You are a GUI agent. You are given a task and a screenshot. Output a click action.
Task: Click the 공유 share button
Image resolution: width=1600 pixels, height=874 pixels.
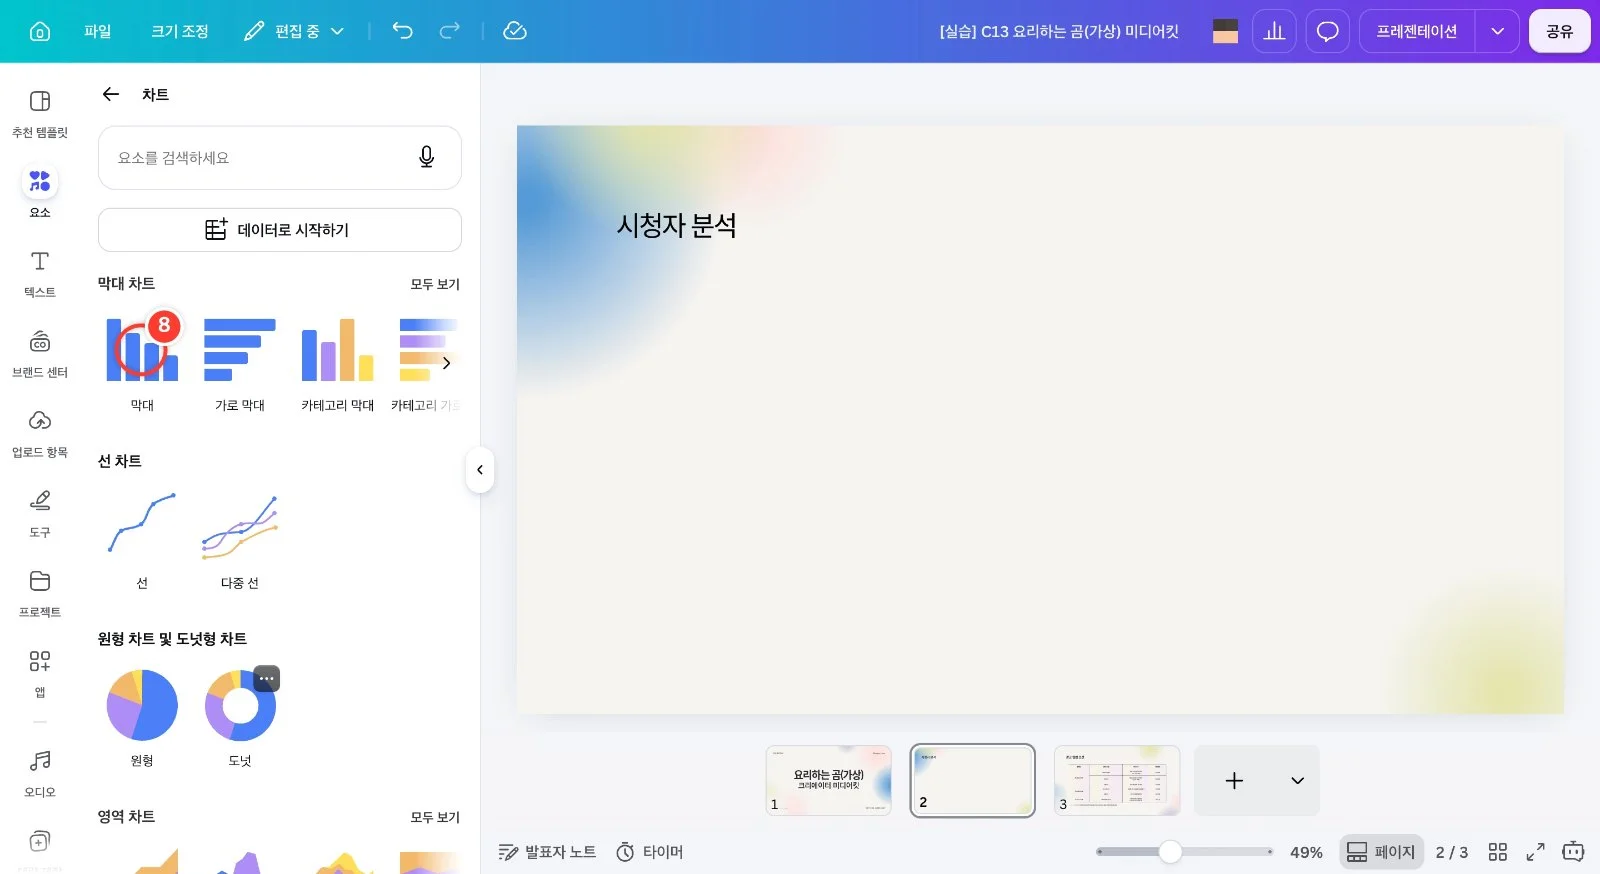1559,31
